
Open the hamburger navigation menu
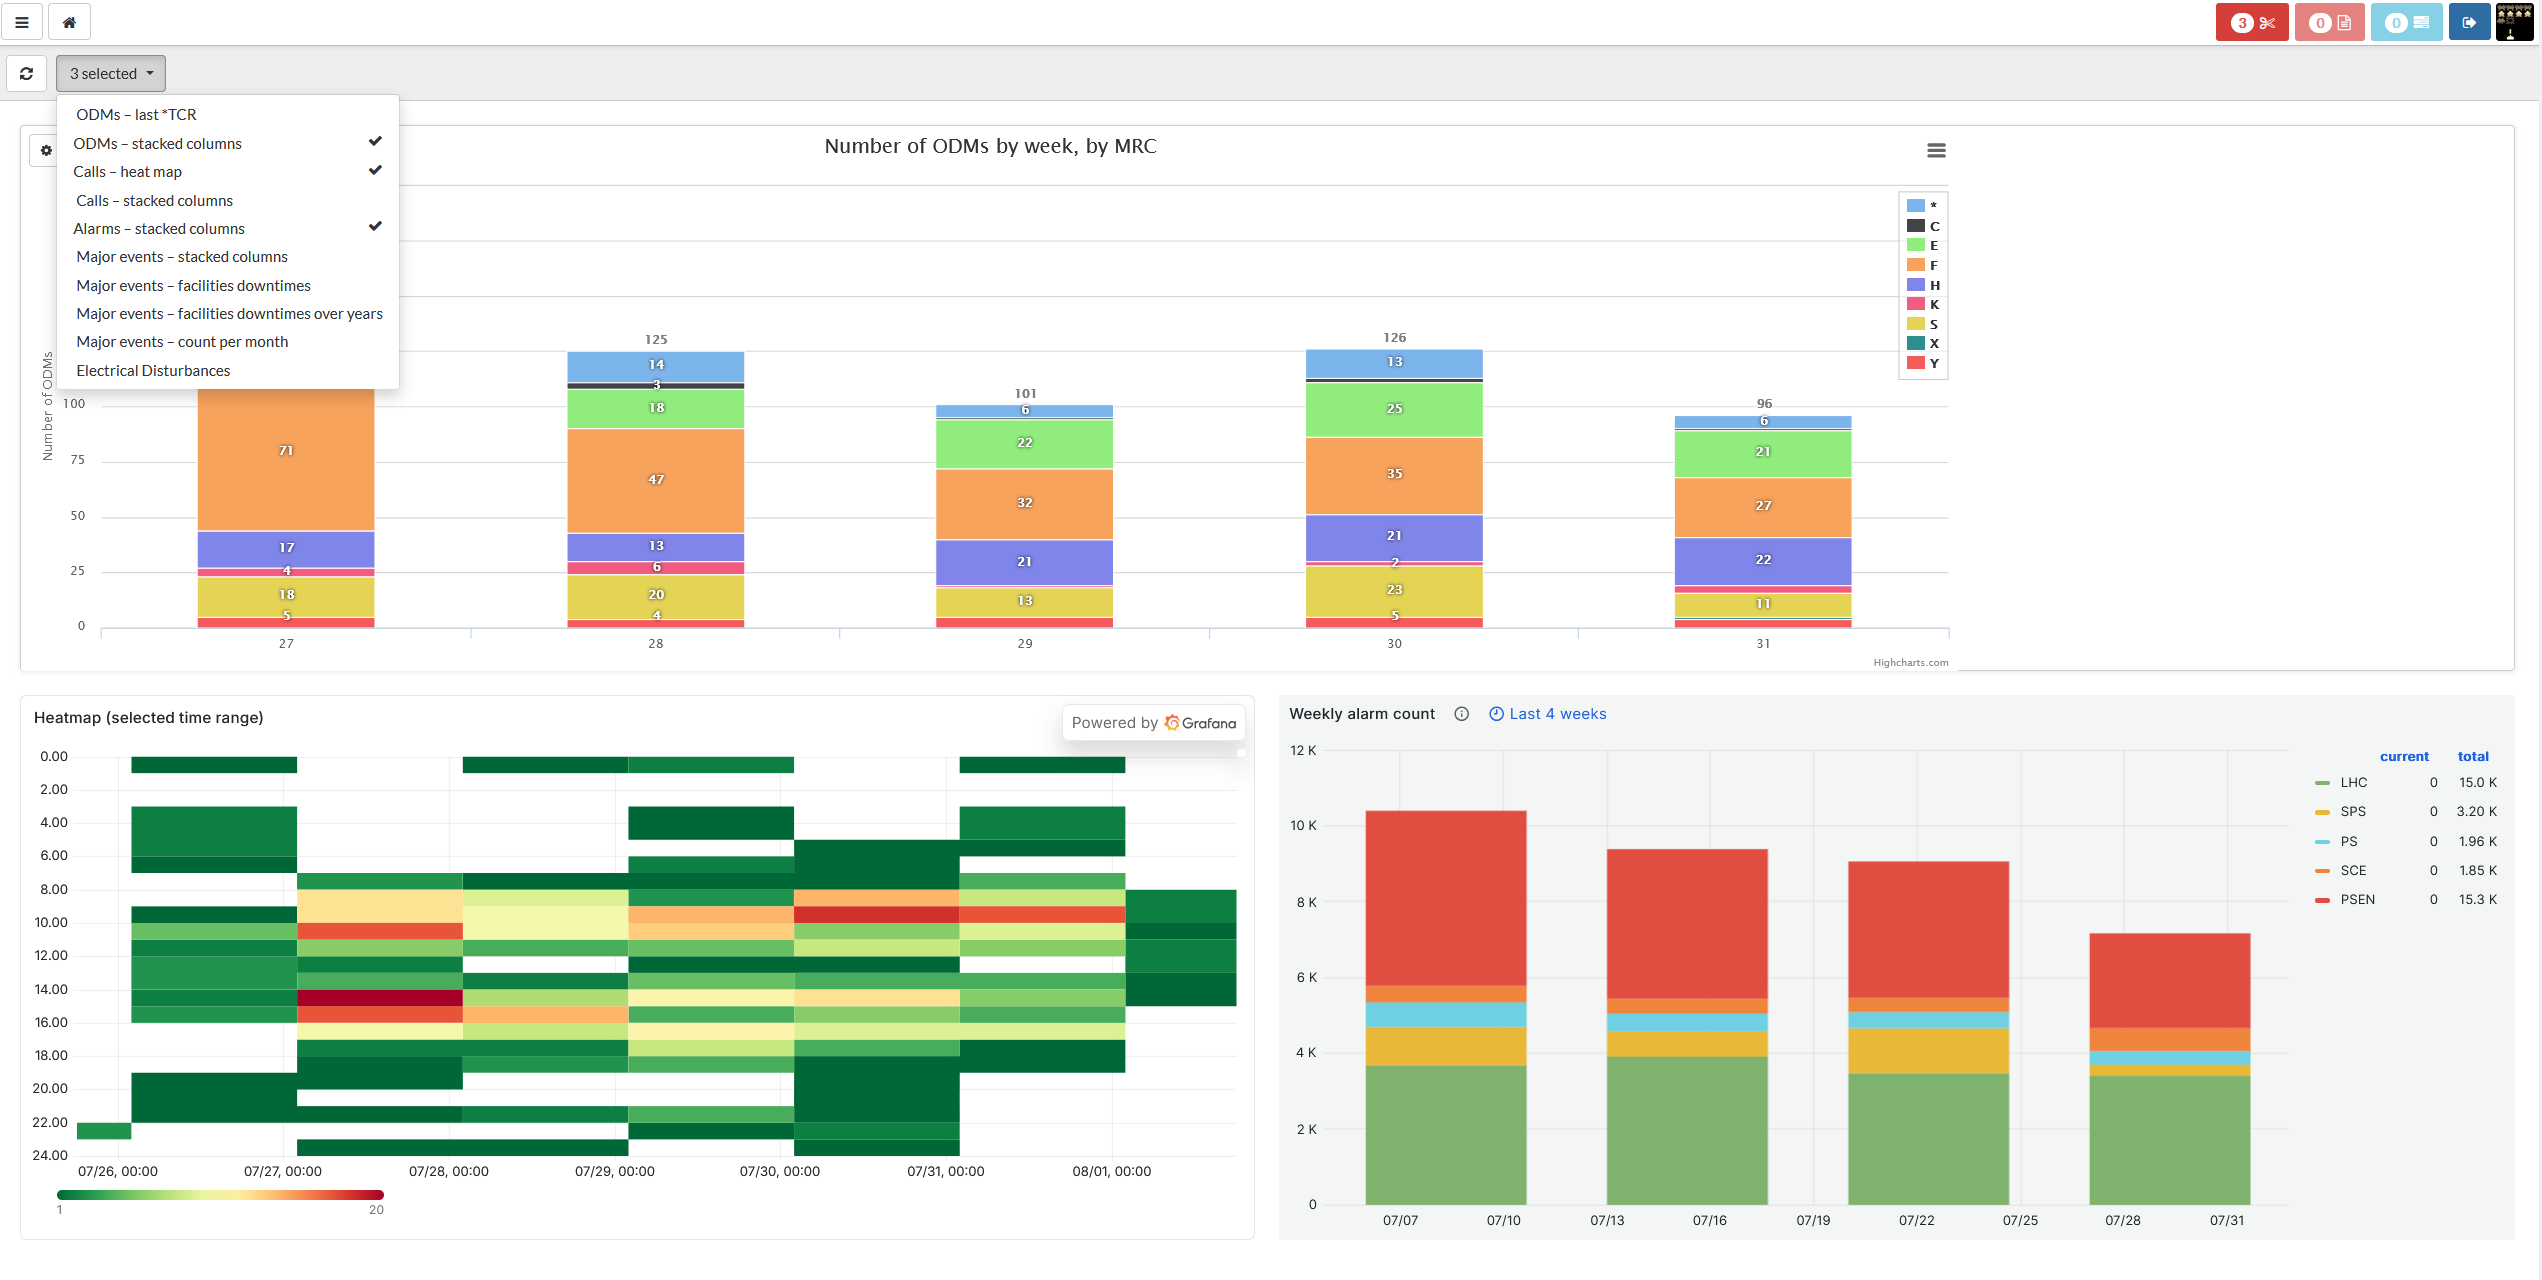(22, 22)
